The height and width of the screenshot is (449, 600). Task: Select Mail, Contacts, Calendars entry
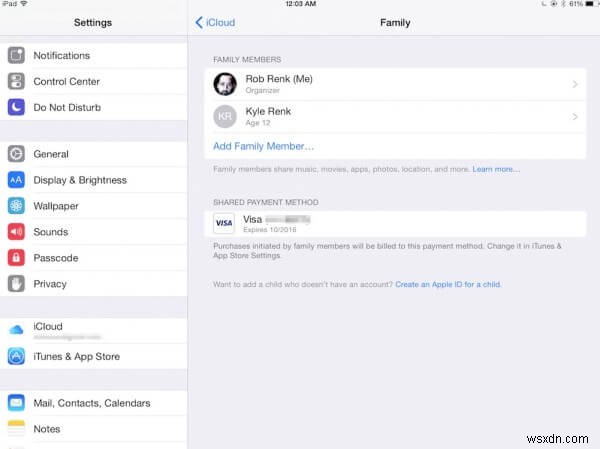[94, 403]
